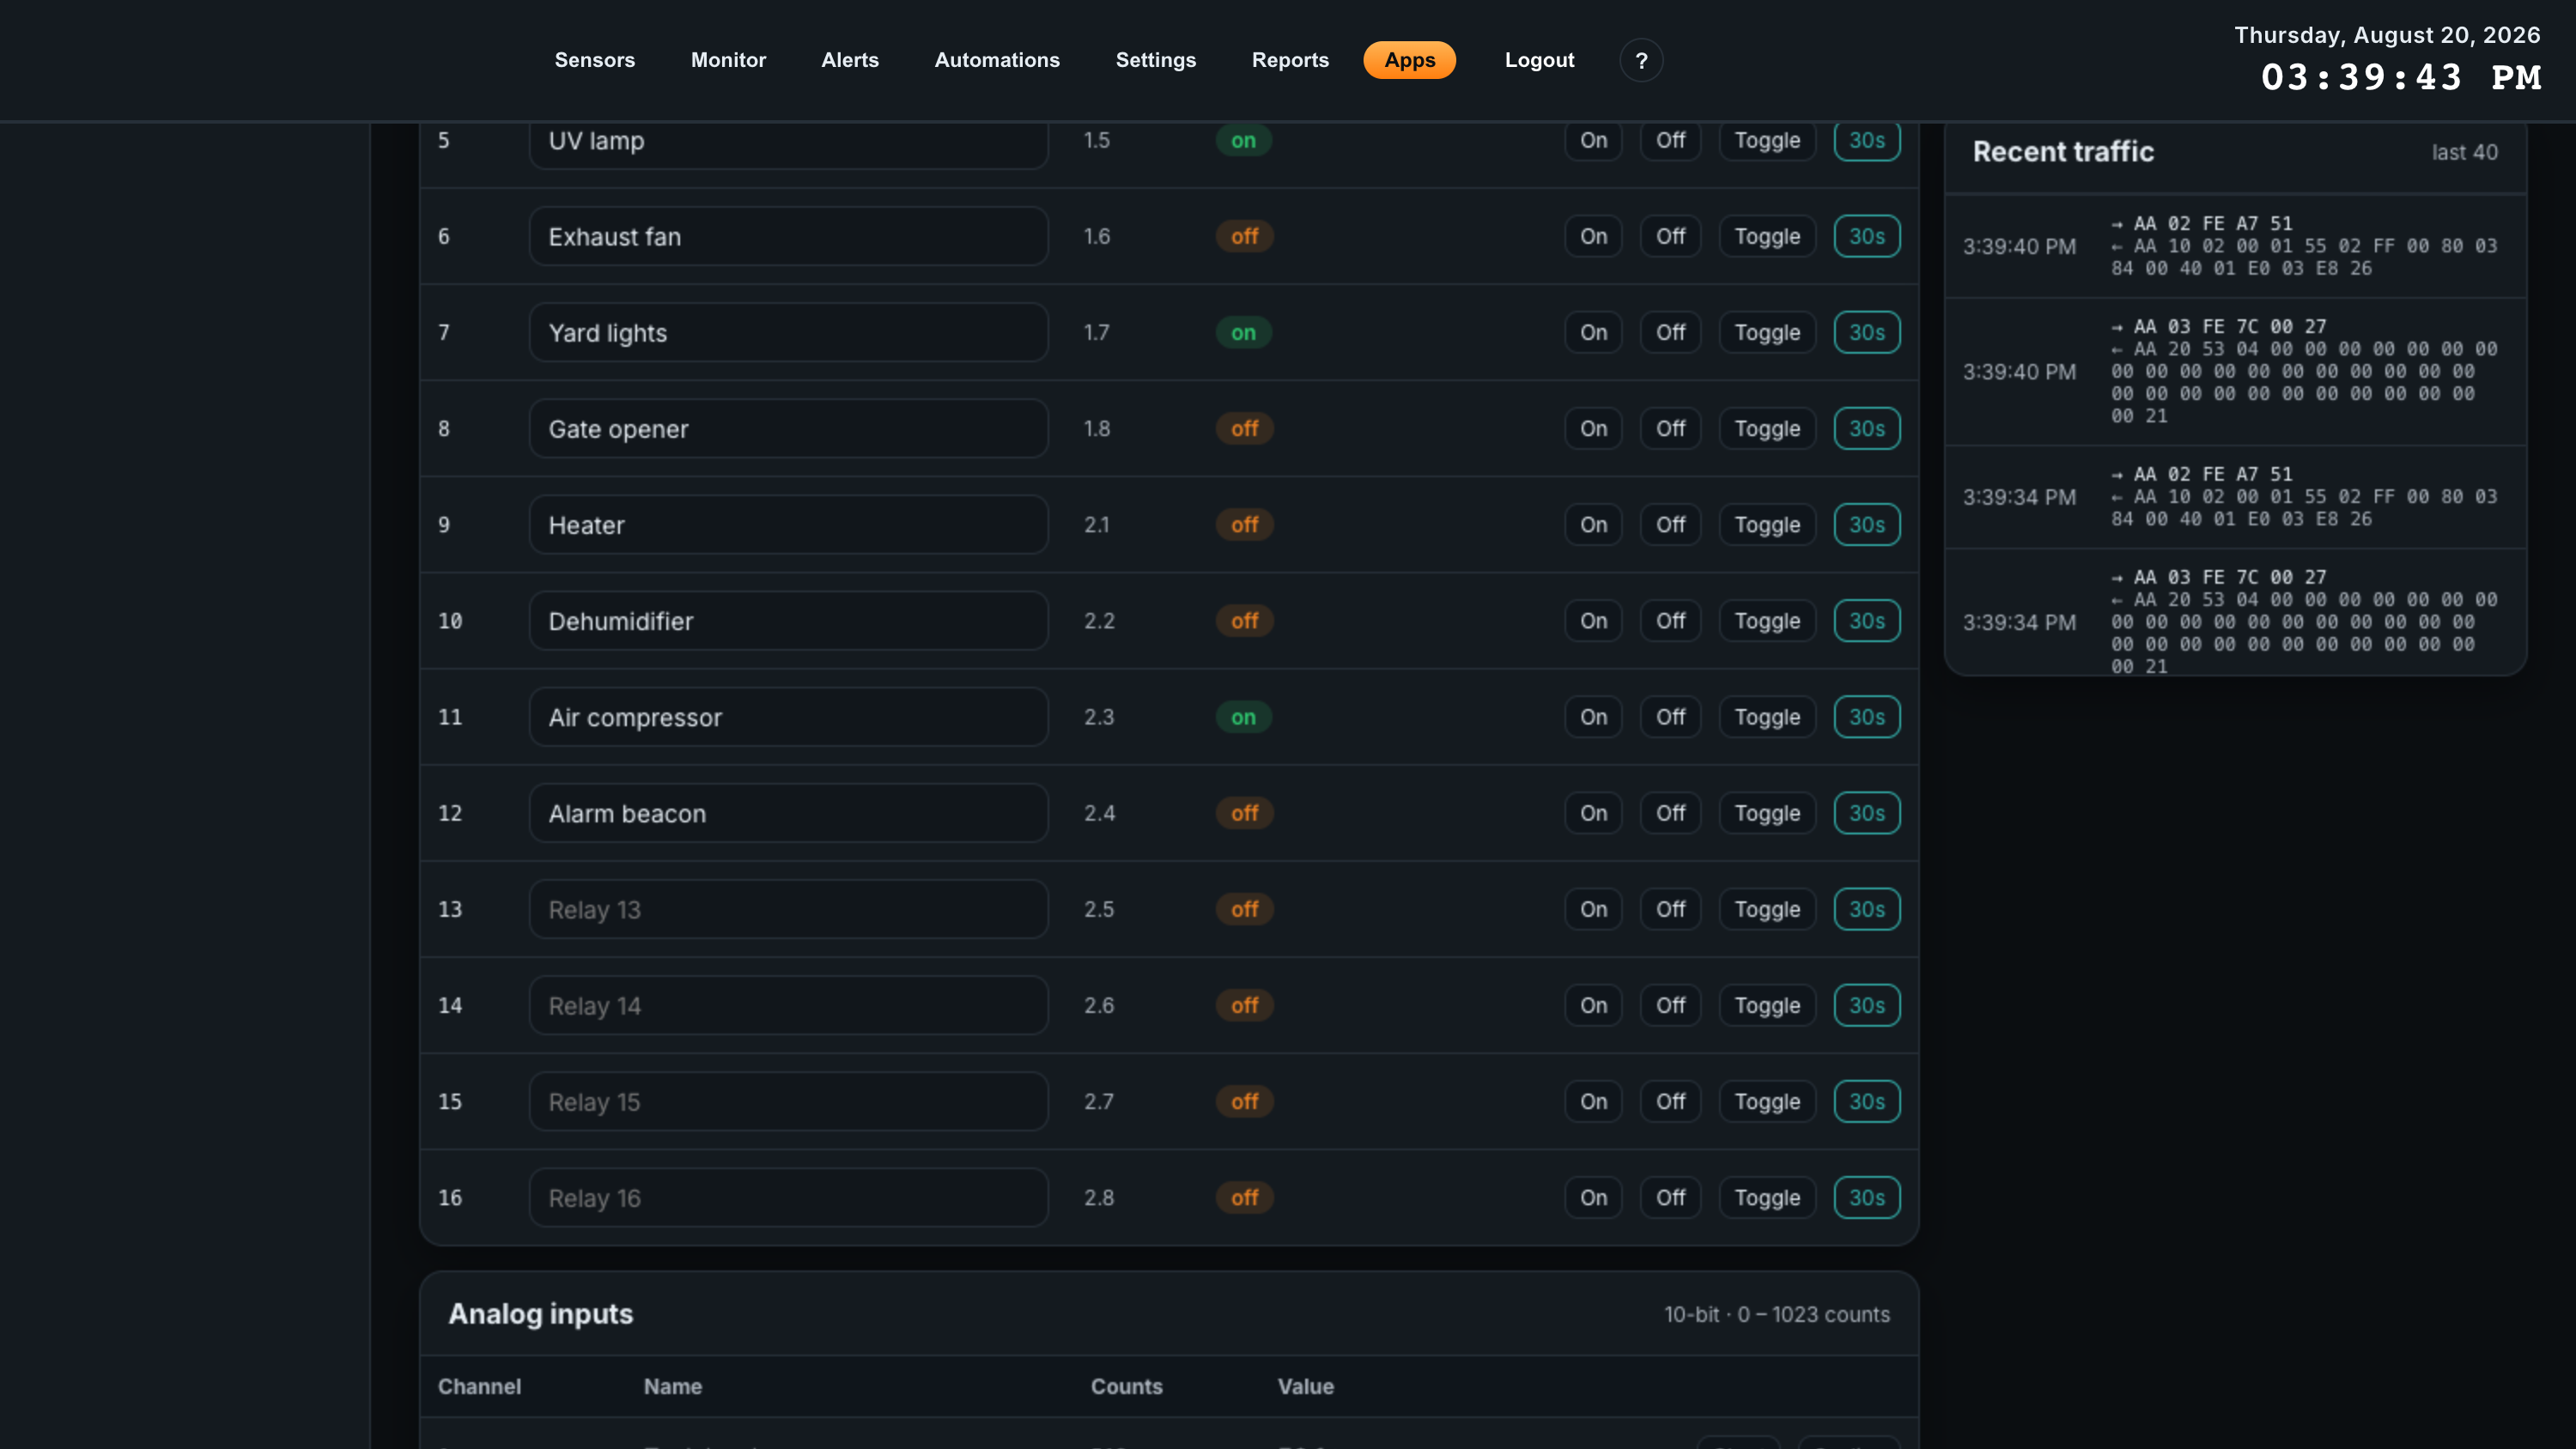Edit the Dehumidifier name field
Screen dimensions: 2576x1449
pyautogui.click(x=788, y=620)
